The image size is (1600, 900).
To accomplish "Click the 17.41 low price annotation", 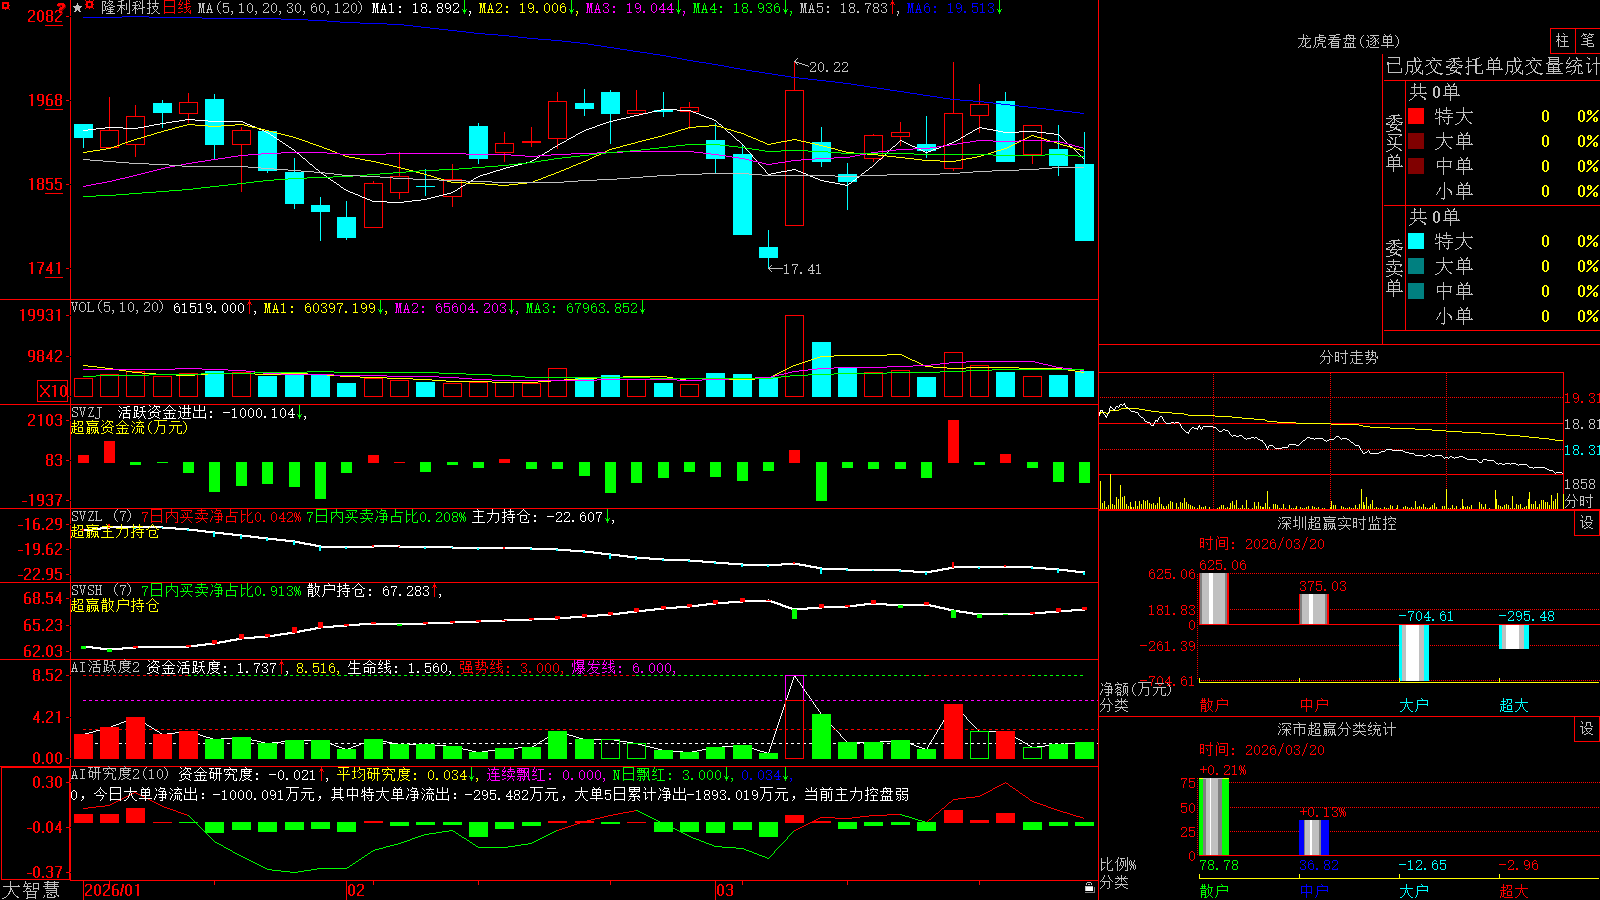I will [x=801, y=269].
